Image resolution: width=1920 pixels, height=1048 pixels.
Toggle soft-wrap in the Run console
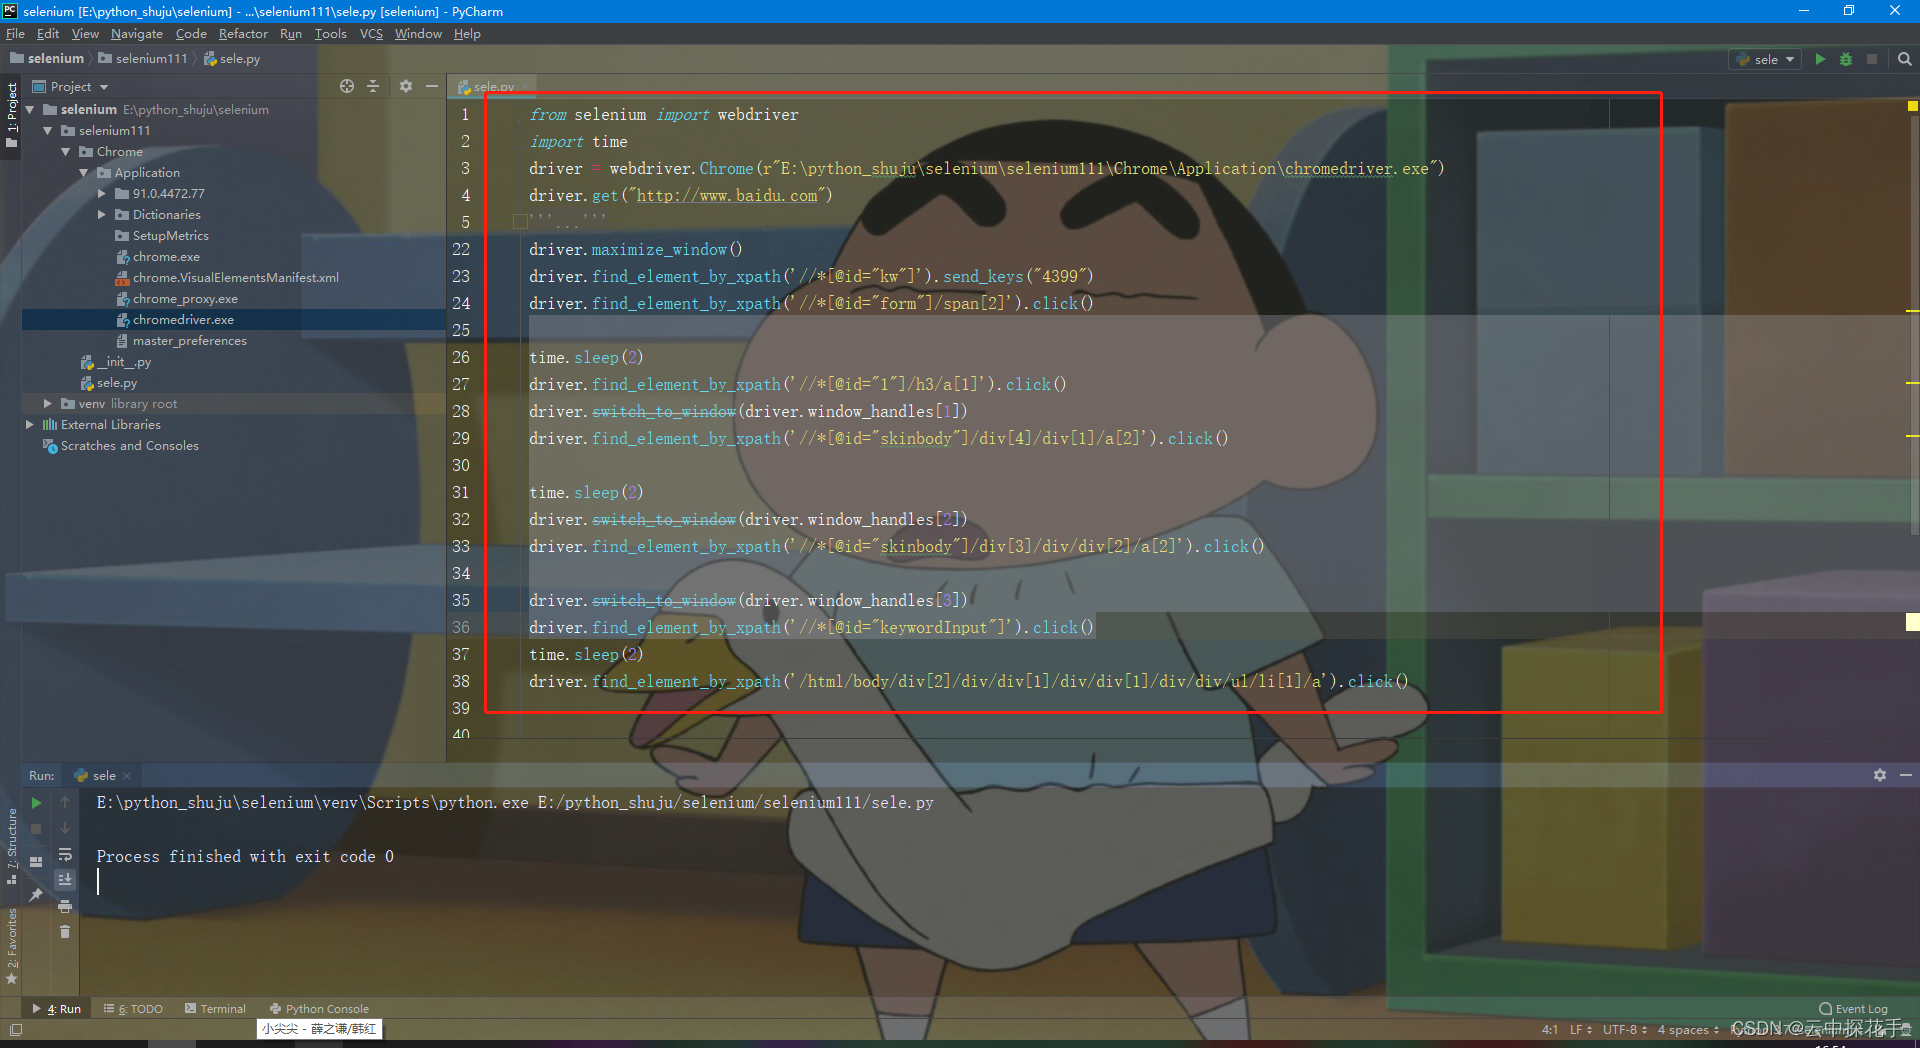click(65, 855)
